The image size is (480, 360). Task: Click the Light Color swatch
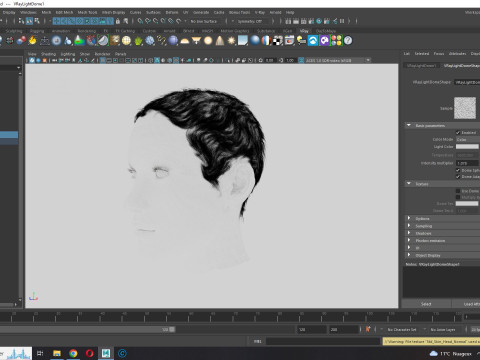coord(467,146)
